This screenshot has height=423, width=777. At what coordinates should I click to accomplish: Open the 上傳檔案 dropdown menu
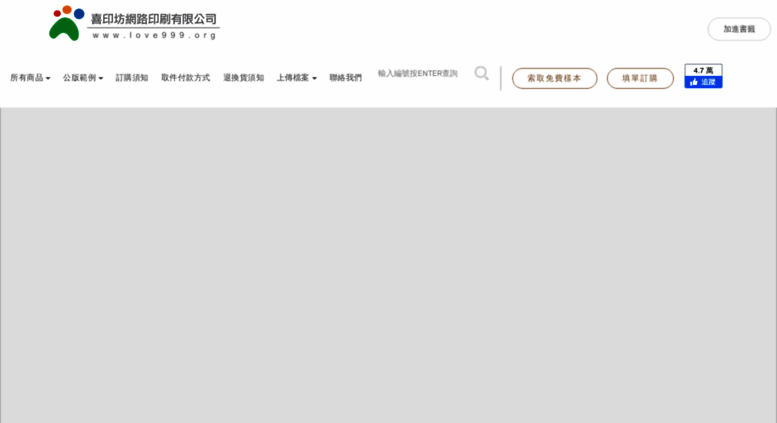pos(296,78)
